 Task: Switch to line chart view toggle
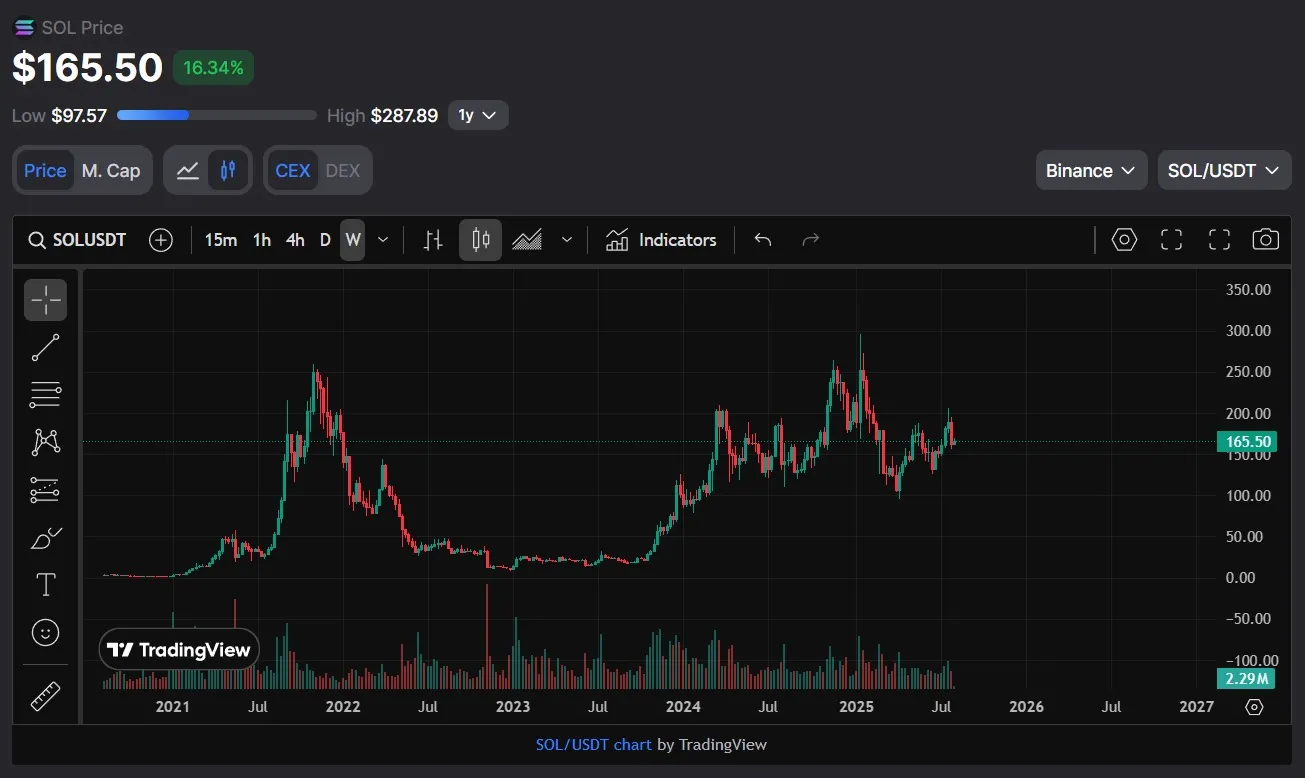click(187, 171)
